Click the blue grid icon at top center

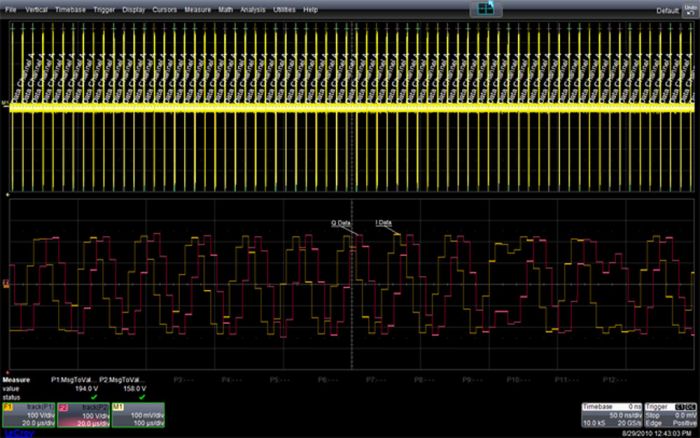pos(488,8)
